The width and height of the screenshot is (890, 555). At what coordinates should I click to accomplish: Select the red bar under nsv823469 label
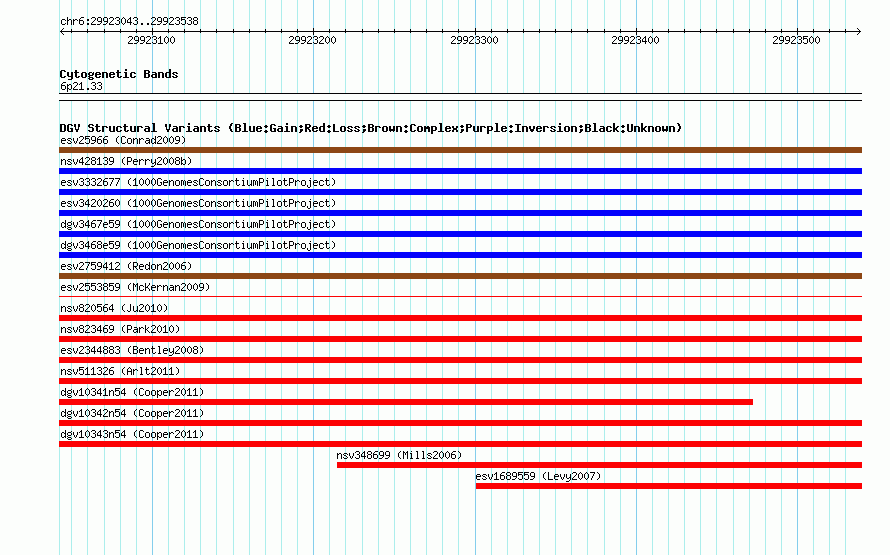point(460,339)
